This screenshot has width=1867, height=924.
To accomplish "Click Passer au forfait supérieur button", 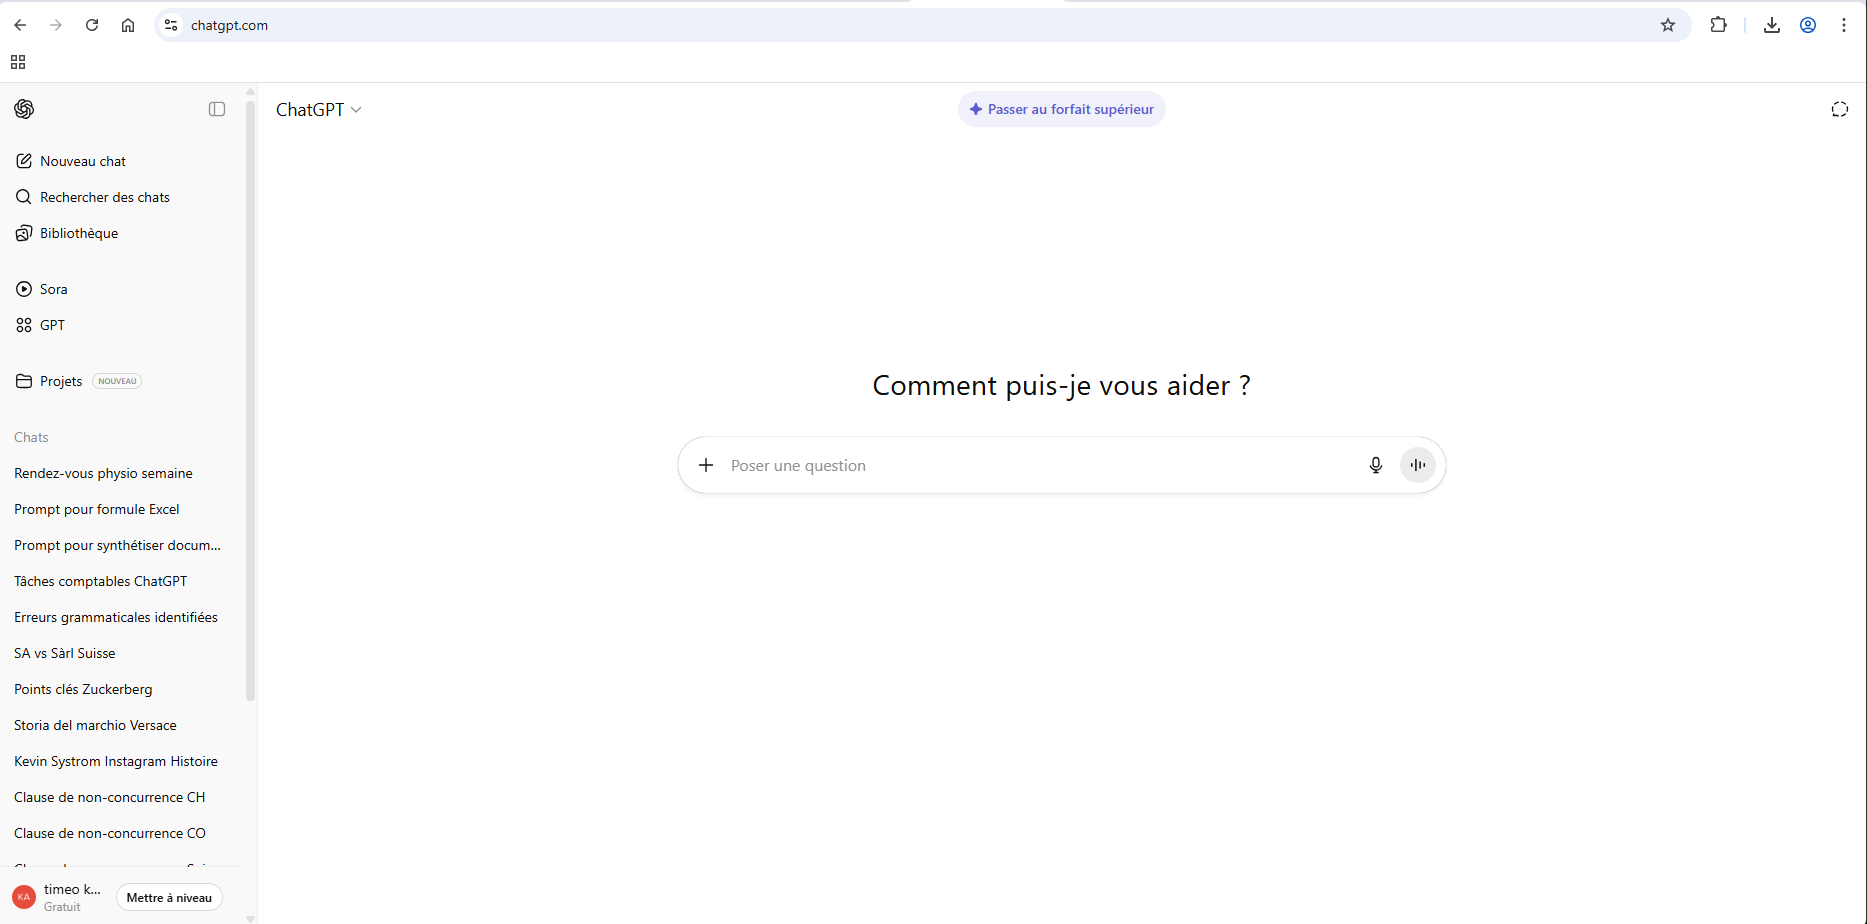I will 1061,109.
